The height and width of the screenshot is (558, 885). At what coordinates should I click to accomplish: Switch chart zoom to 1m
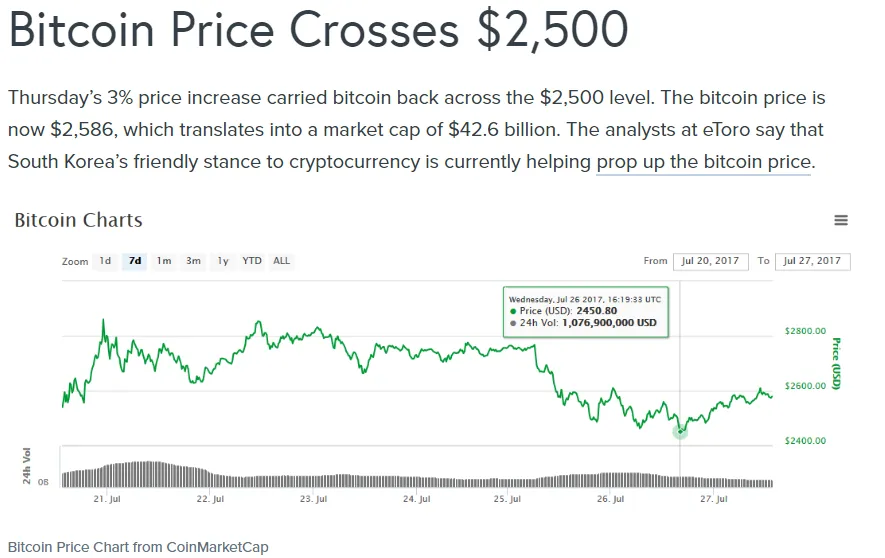(164, 261)
